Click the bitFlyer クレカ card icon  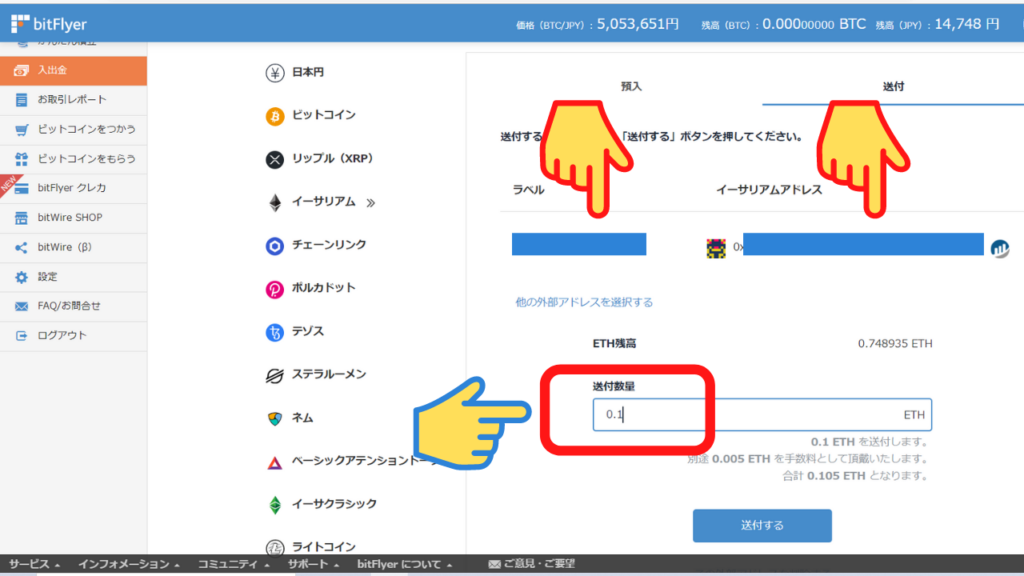click(x=22, y=188)
